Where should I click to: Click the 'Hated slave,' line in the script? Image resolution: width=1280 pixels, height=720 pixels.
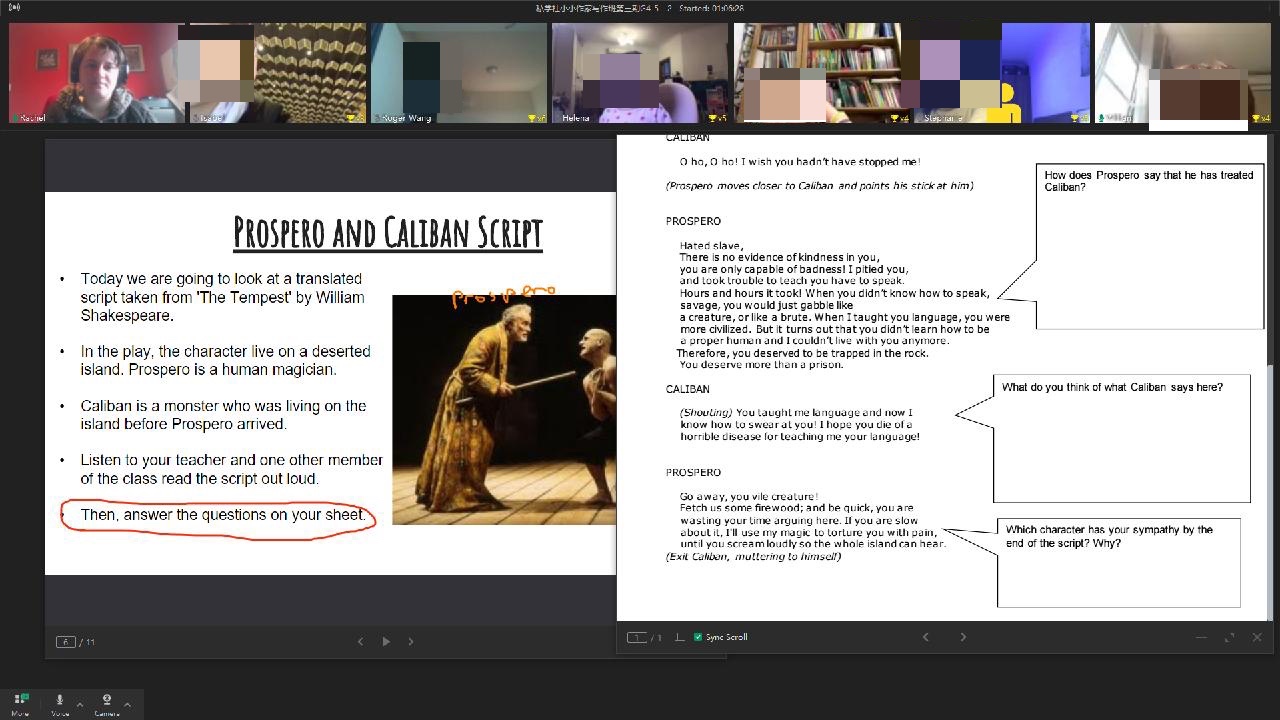click(711, 246)
